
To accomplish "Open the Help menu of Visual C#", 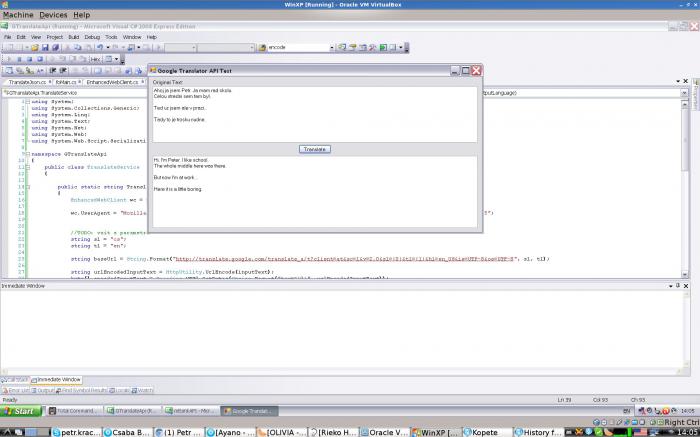I will 152,37.
